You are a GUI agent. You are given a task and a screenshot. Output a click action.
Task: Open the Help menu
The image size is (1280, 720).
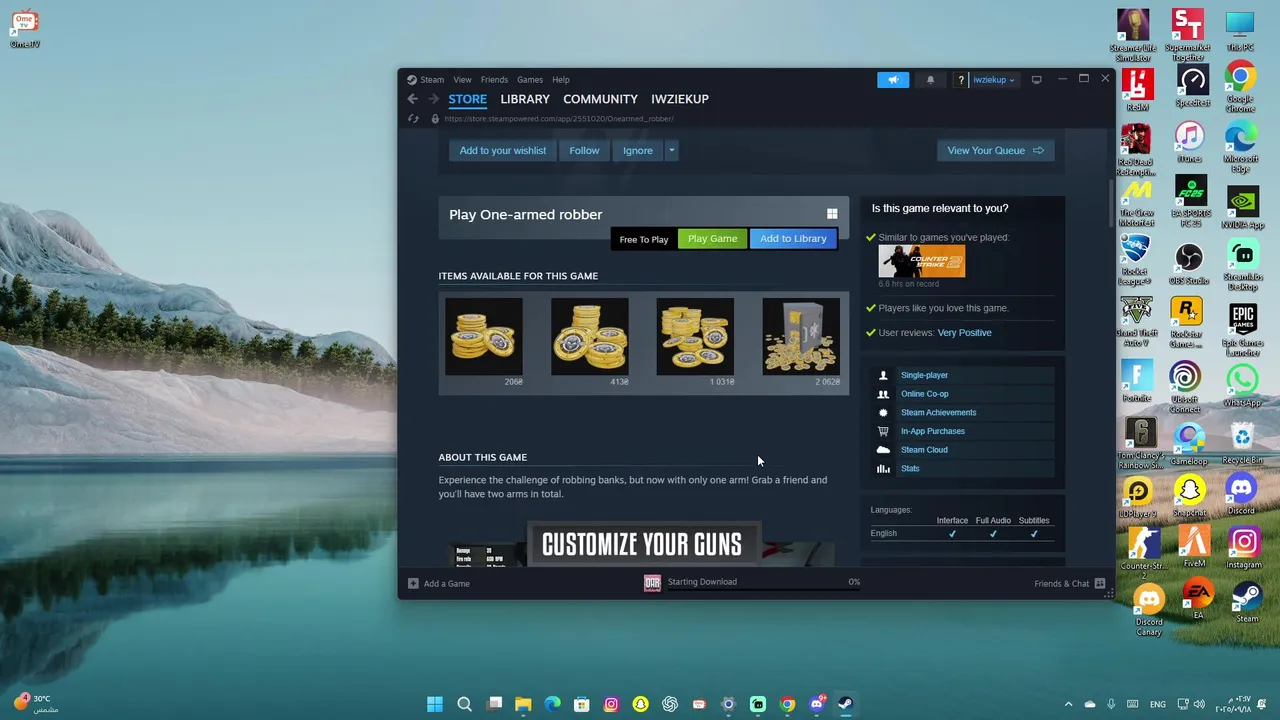click(561, 80)
